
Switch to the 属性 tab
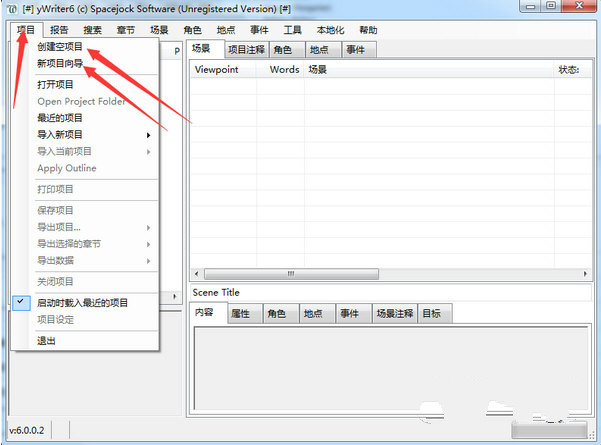click(x=245, y=314)
